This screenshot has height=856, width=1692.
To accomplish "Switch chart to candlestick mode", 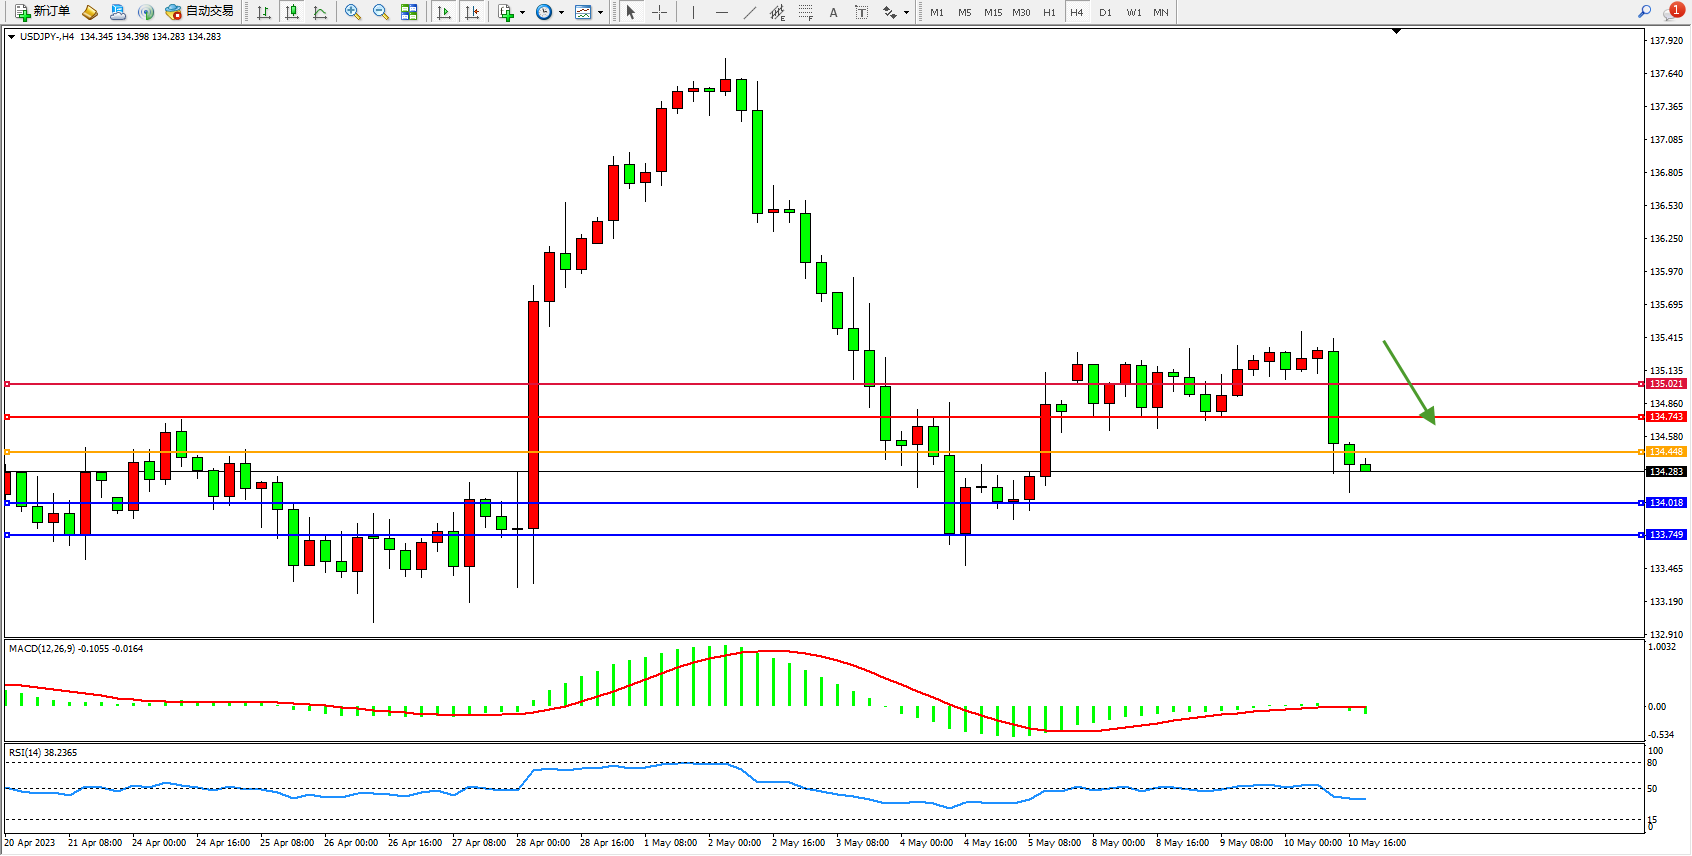I will (292, 12).
